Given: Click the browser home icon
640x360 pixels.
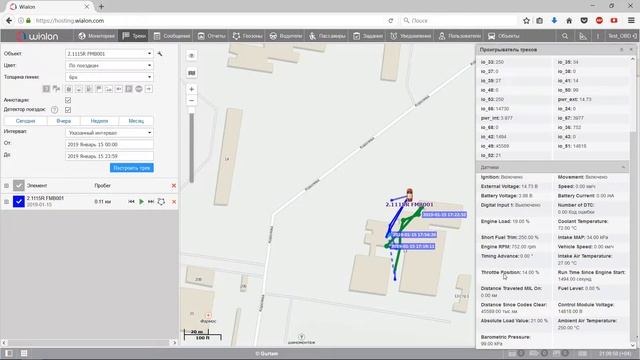Looking at the screenshot, I should point(569,20).
